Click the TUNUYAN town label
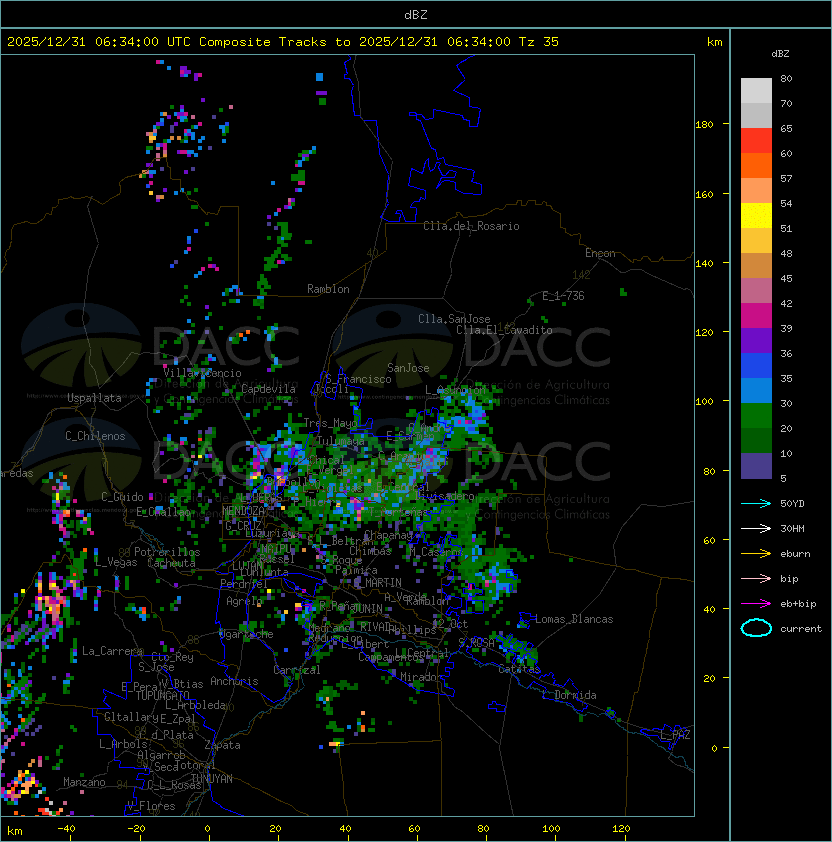The height and width of the screenshot is (842, 832). [x=212, y=779]
